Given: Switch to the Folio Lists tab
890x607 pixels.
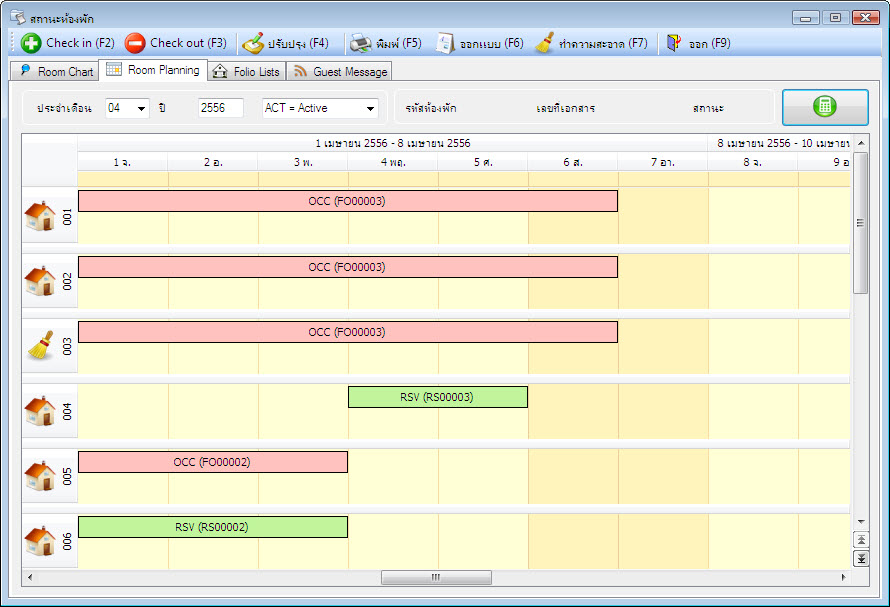Looking at the screenshot, I should tap(246, 71).
